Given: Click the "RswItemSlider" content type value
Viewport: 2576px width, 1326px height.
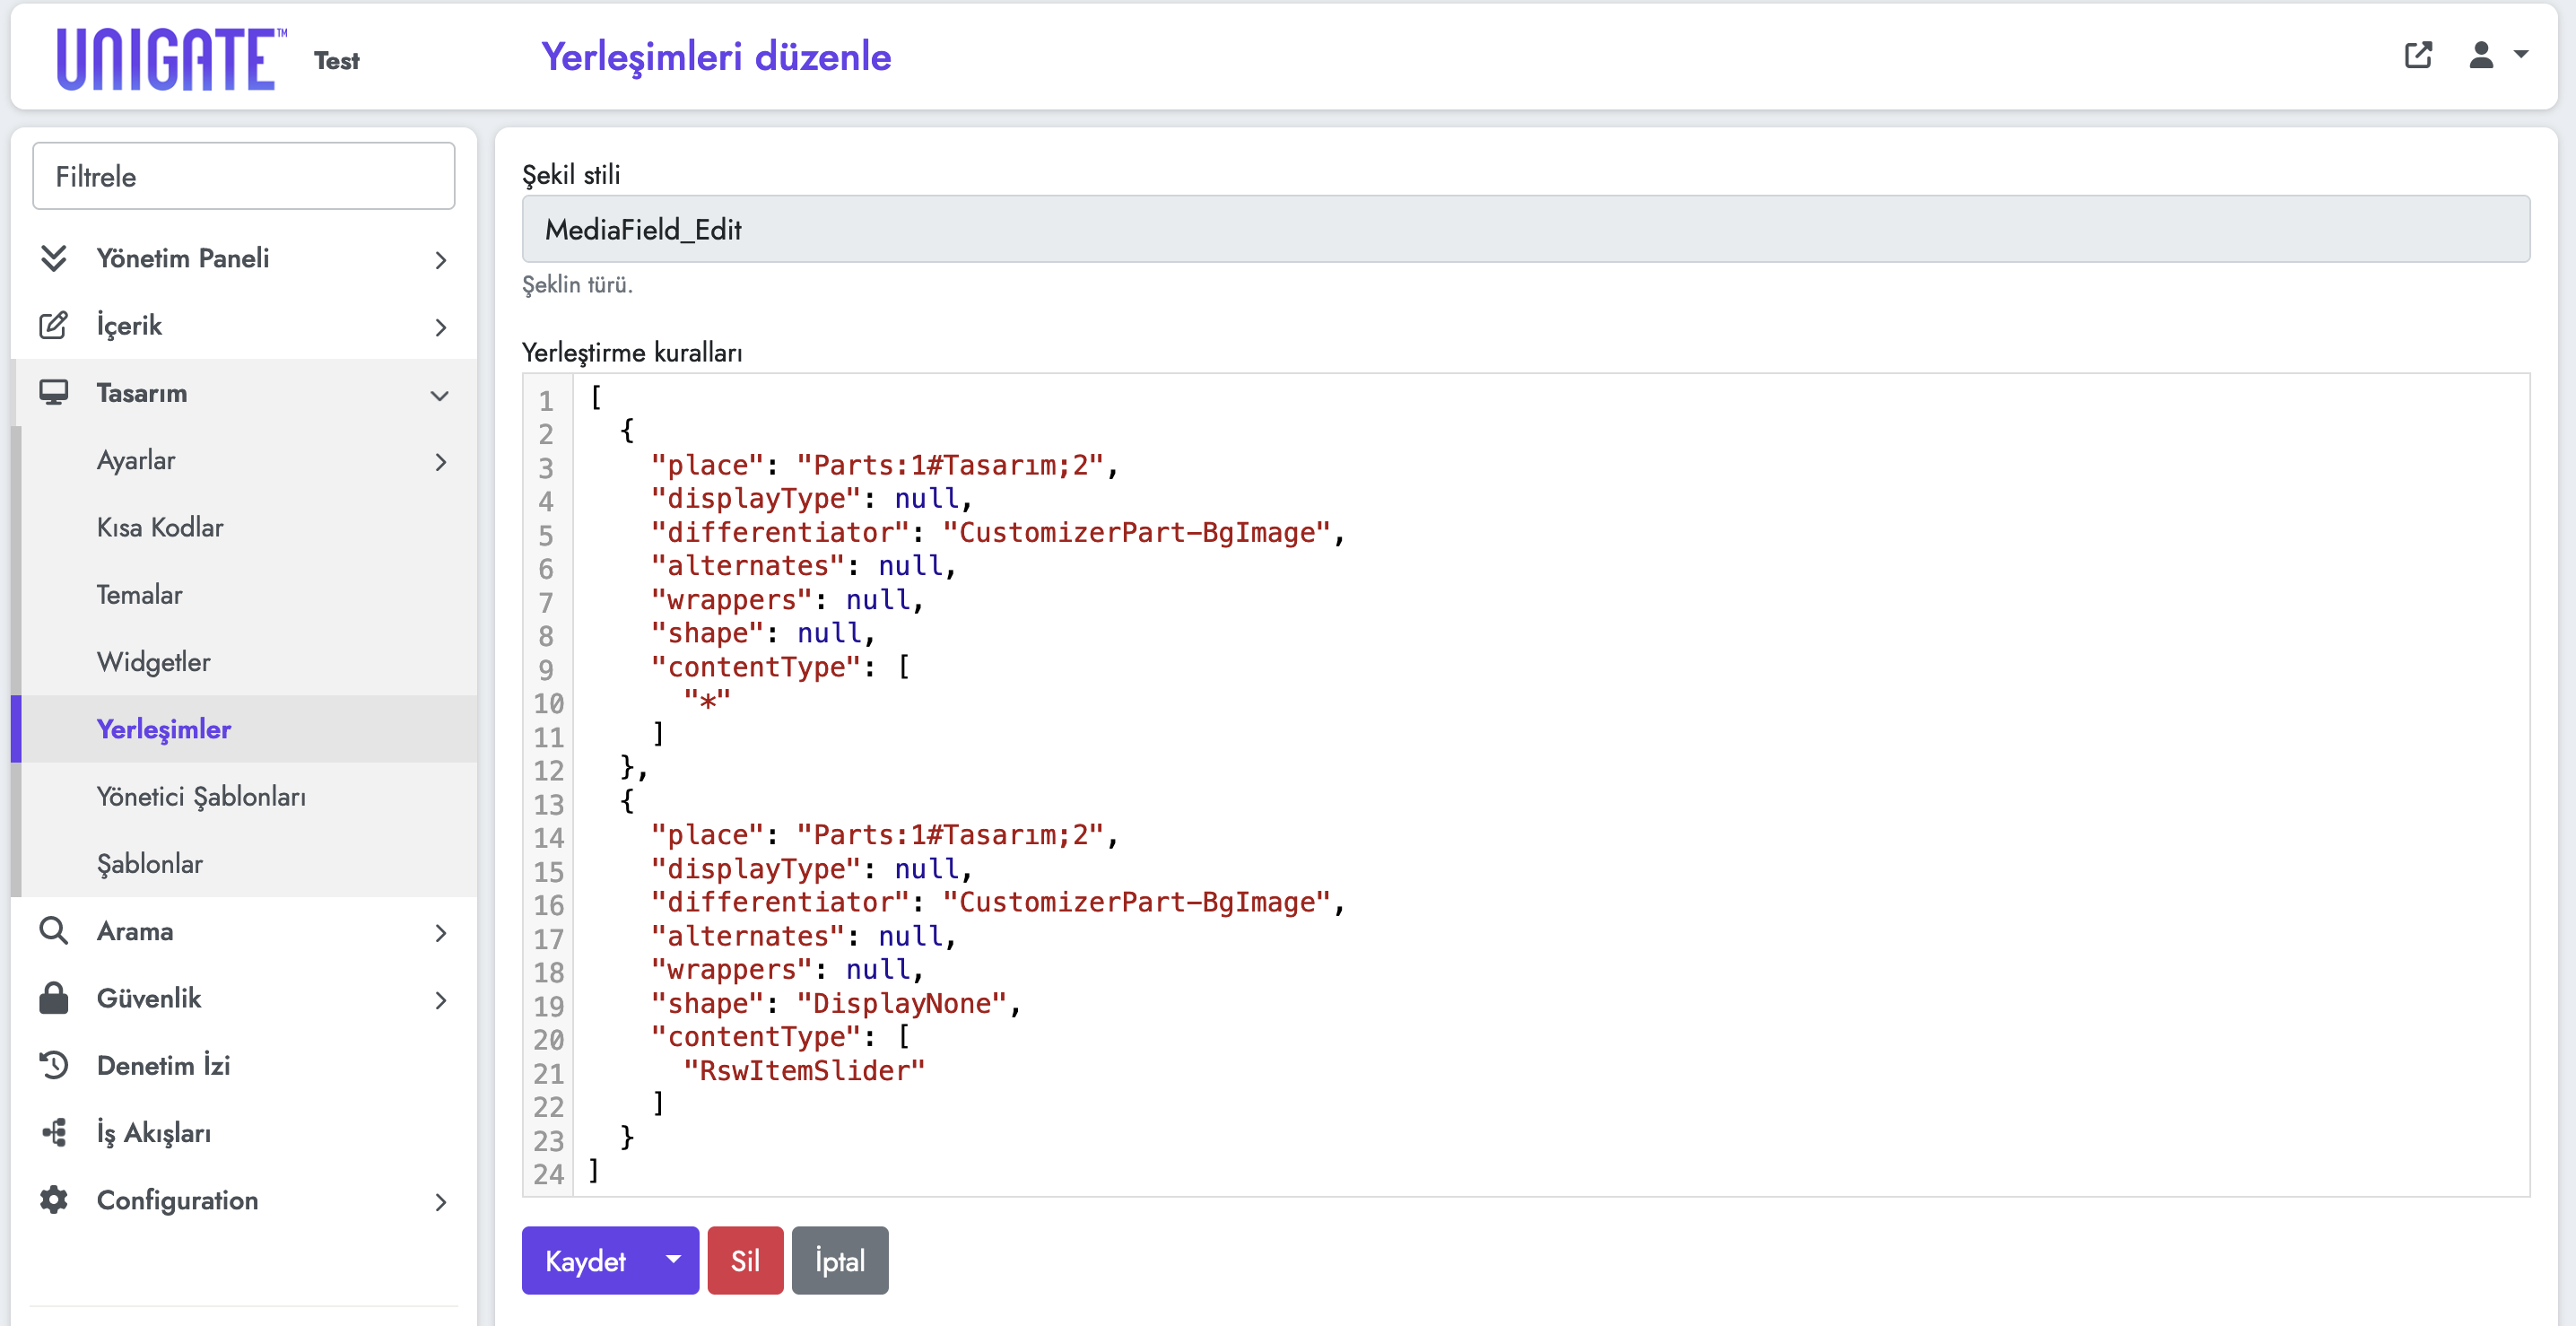Looking at the screenshot, I should [804, 1071].
